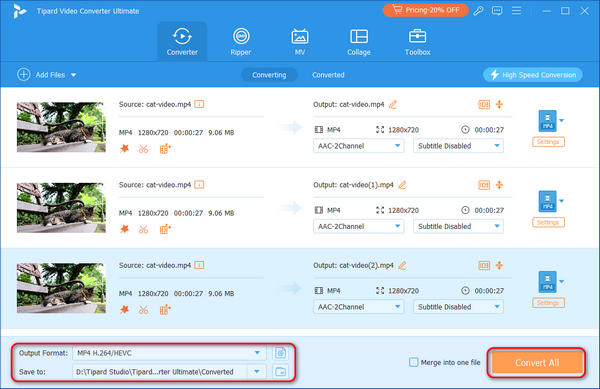Open effects editor star for cat-video(2).mp4 row

click(x=124, y=309)
